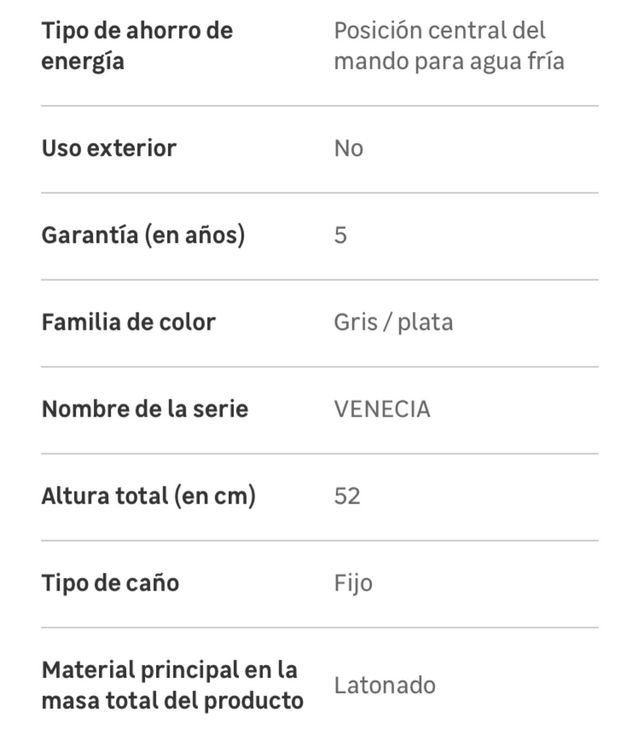This screenshot has width=640, height=745.
Task: Select the 'Latonado' material value
Action: (x=385, y=686)
